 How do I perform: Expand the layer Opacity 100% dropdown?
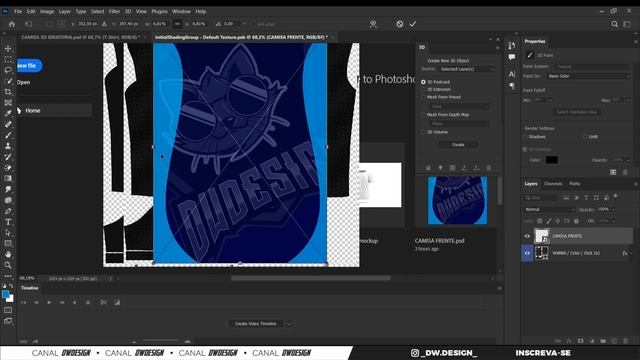click(613, 209)
